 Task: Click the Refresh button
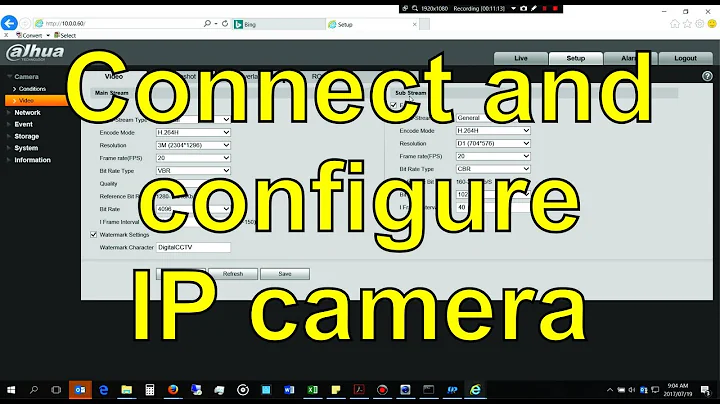tap(233, 274)
